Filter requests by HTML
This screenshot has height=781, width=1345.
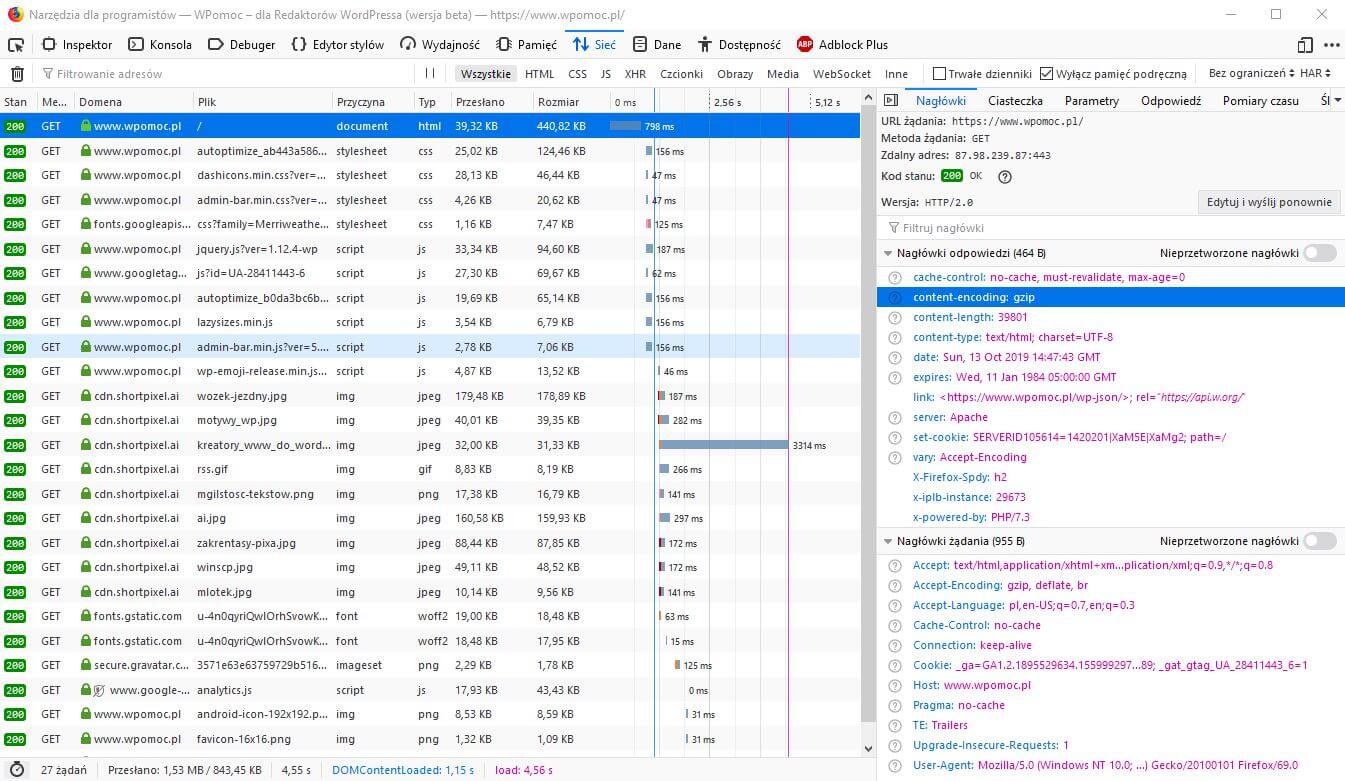pyautogui.click(x=539, y=74)
